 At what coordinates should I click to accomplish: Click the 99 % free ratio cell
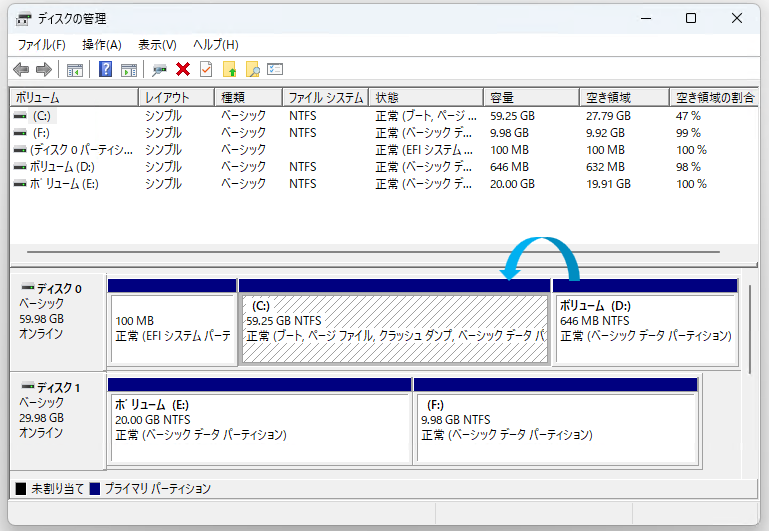(x=688, y=133)
